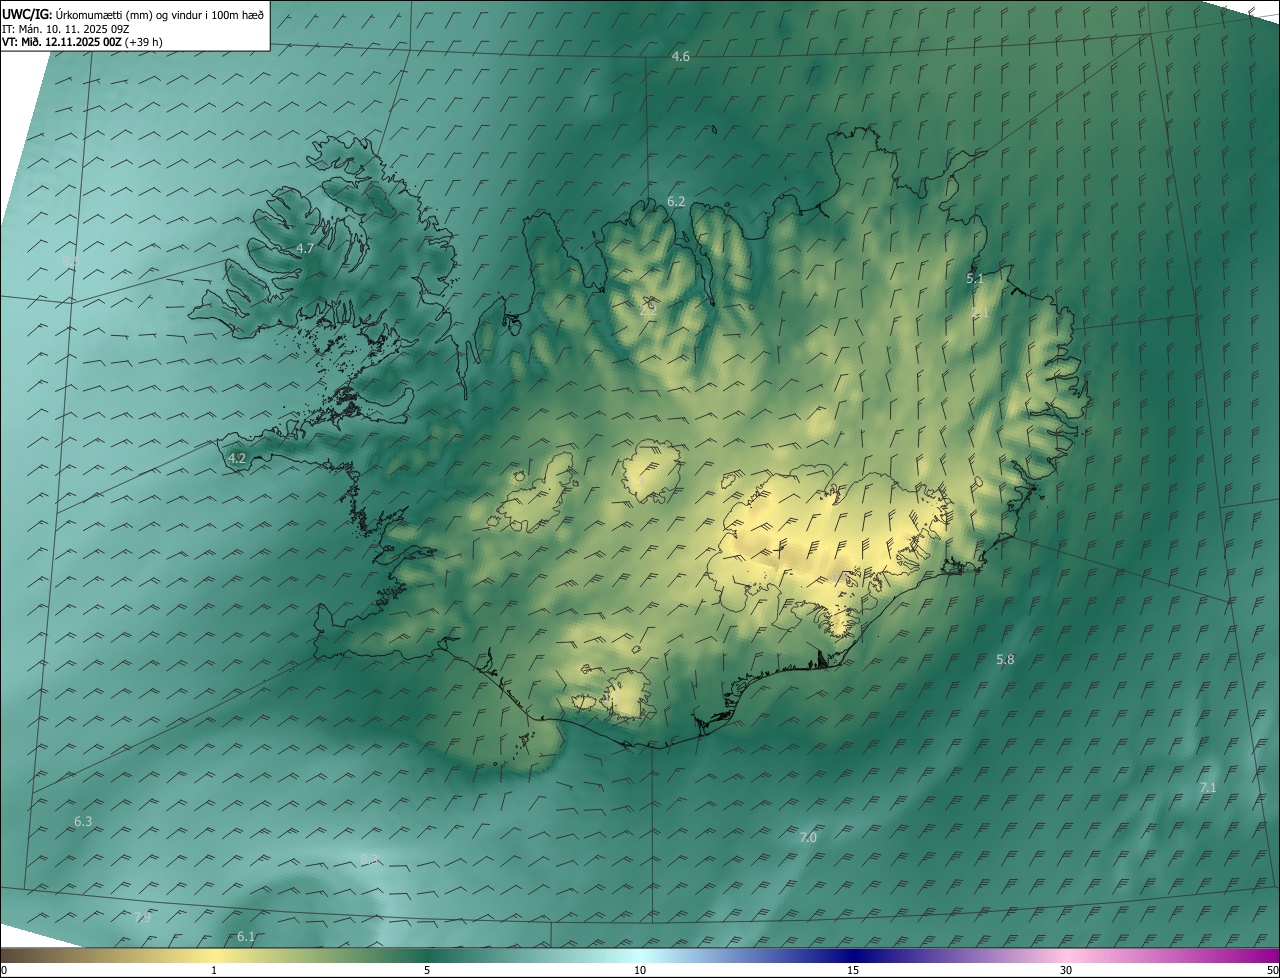
Task: Click the map value label "6.1"
Action: pos(246,937)
